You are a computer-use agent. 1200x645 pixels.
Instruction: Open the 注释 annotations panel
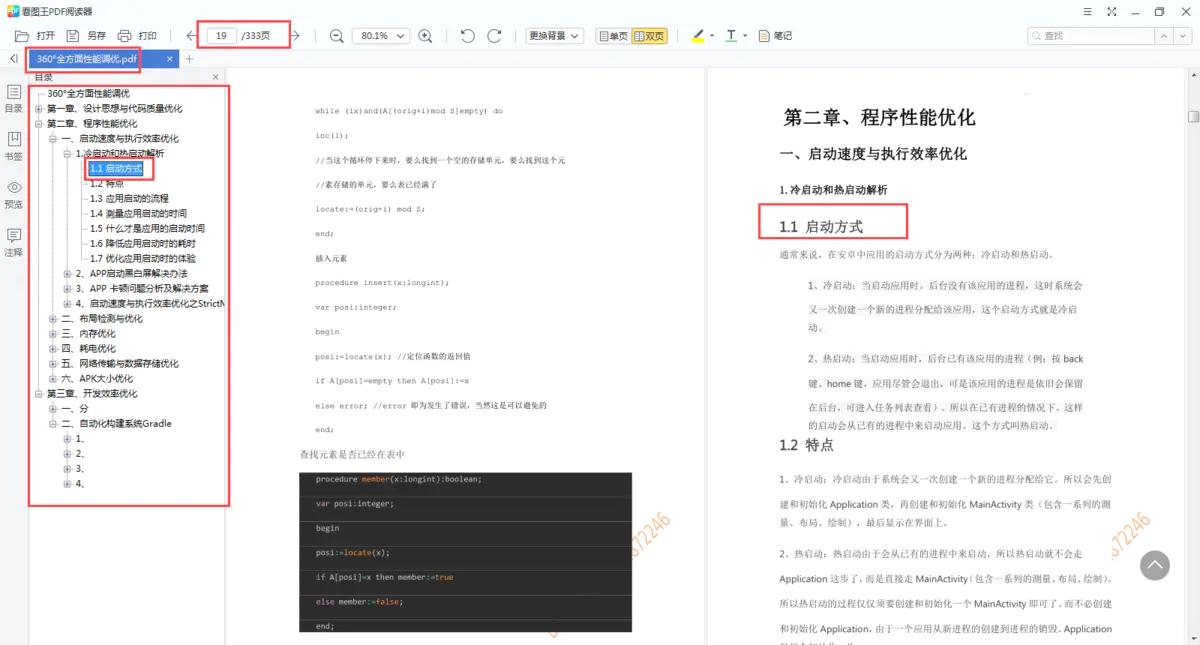click(x=14, y=240)
